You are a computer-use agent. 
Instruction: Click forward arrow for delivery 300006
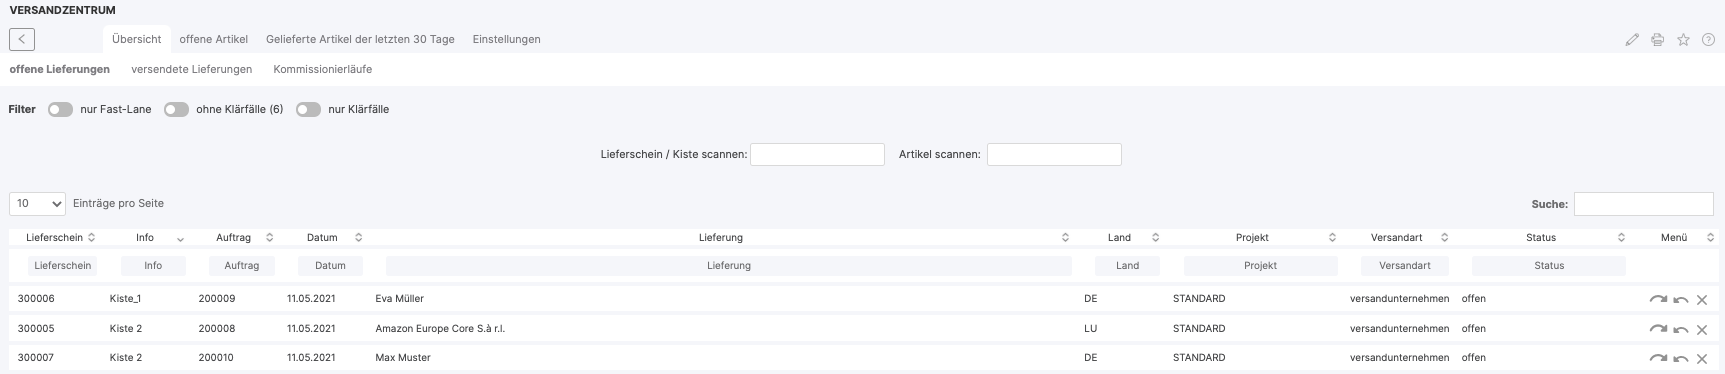coord(1658,299)
